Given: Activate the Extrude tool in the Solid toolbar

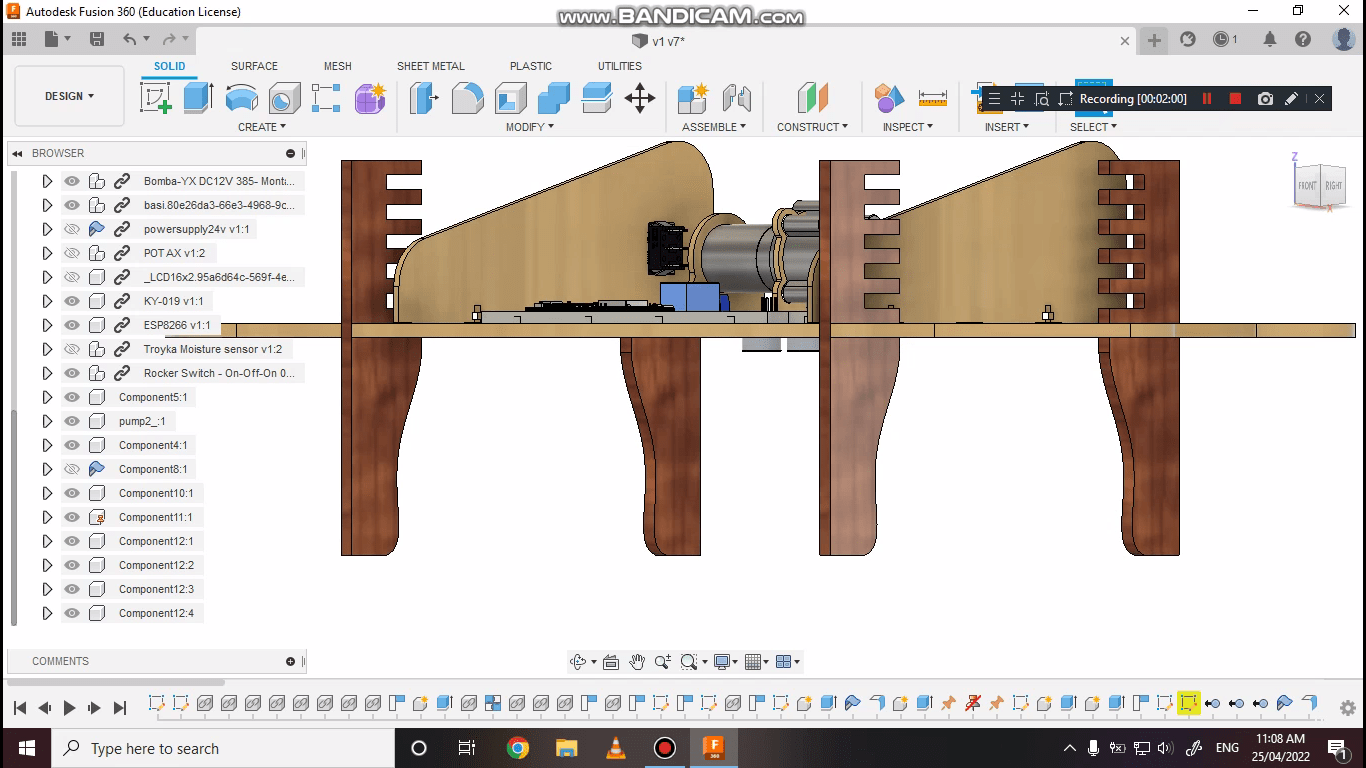Looking at the screenshot, I should click(197, 97).
